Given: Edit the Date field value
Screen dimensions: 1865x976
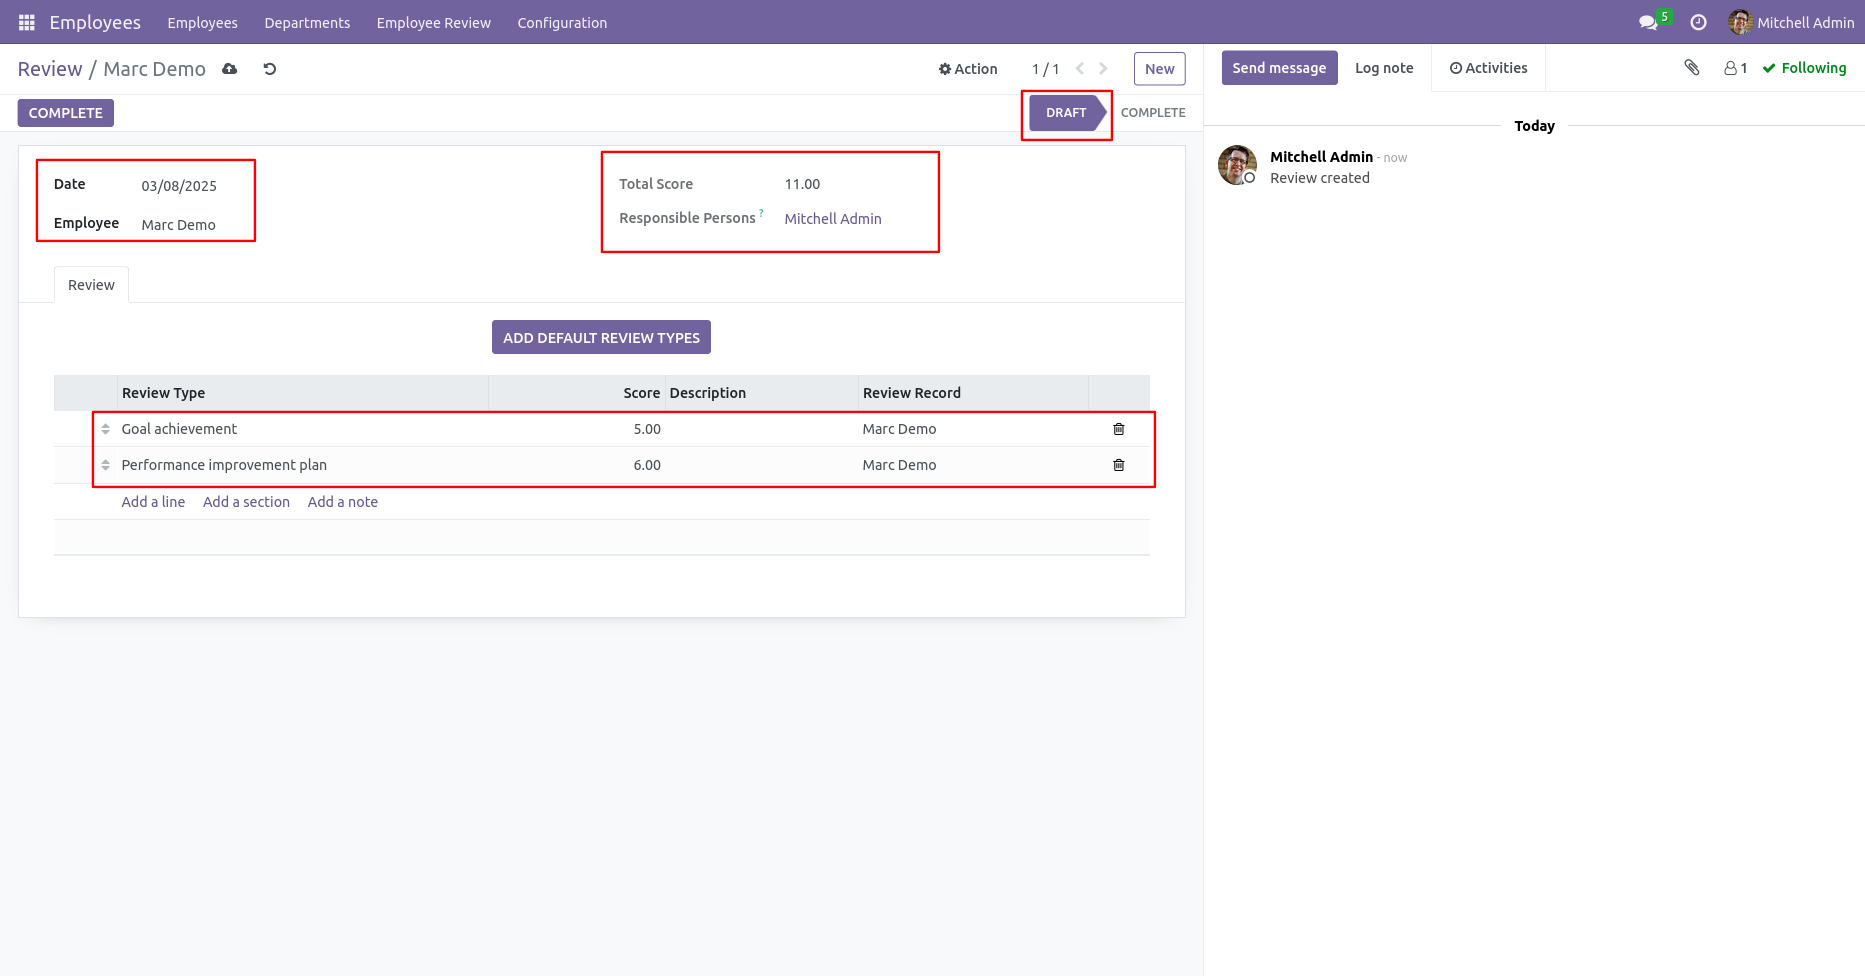Looking at the screenshot, I should 179,186.
